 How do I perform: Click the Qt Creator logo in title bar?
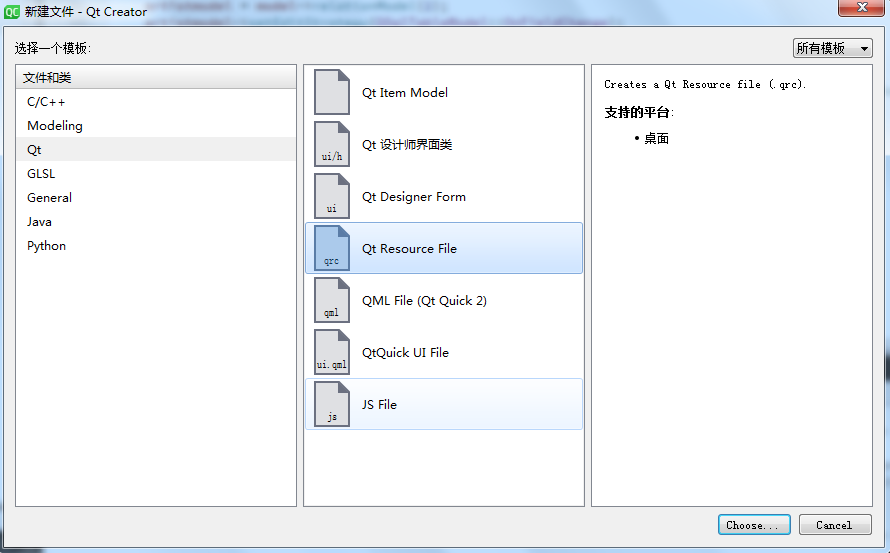point(11,11)
